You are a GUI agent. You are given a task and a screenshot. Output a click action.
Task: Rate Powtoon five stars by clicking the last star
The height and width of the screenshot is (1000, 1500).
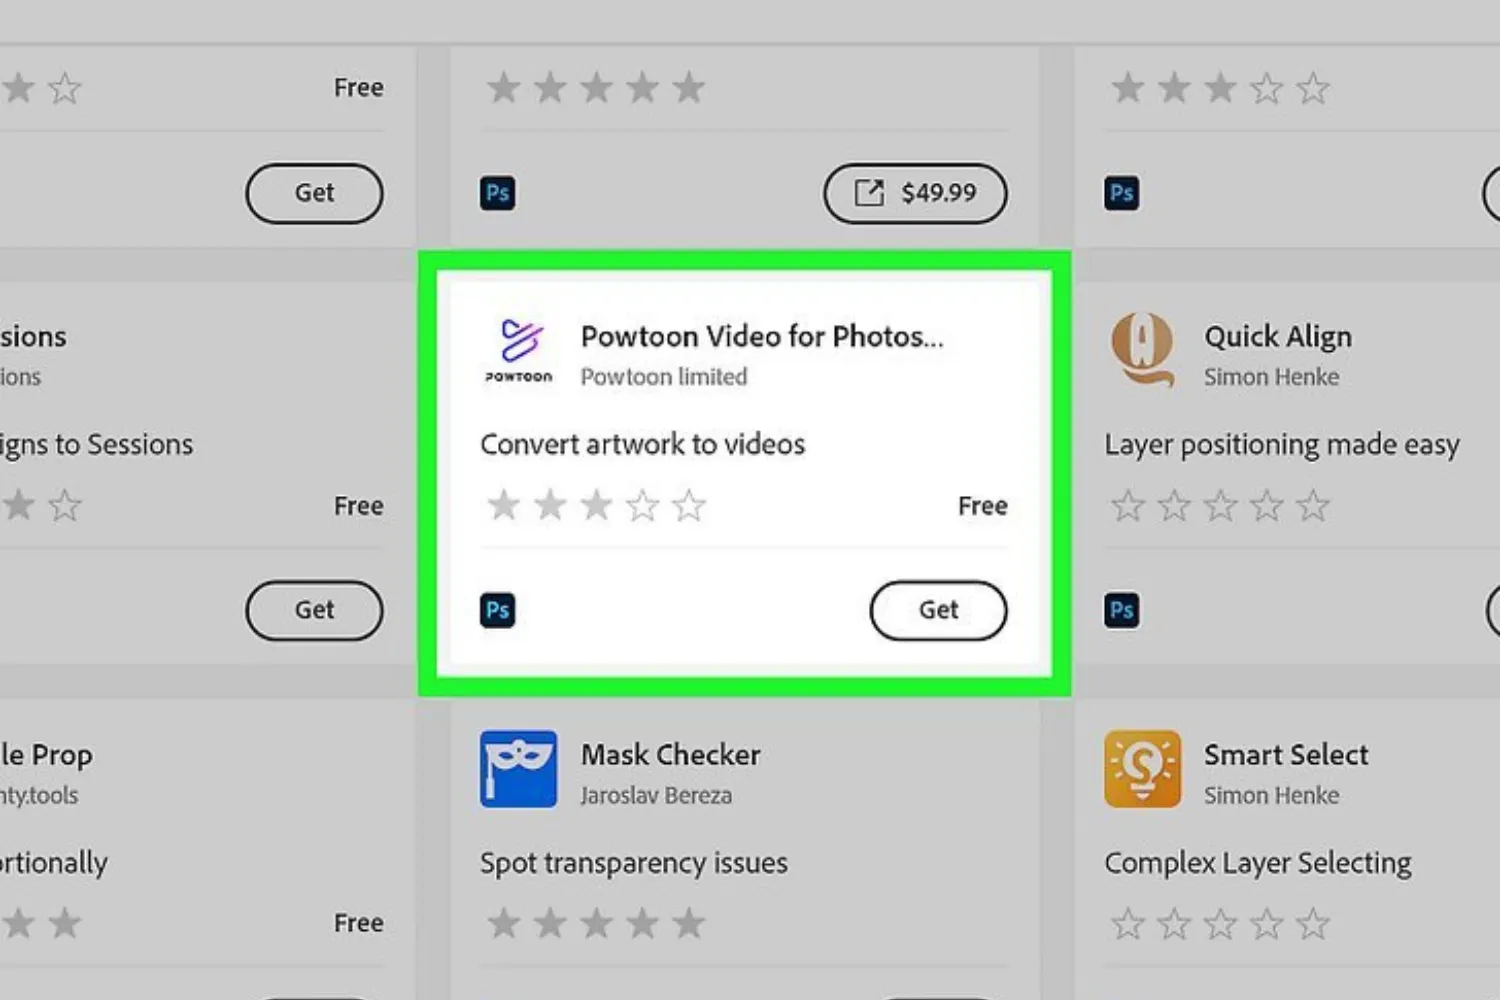[689, 505]
